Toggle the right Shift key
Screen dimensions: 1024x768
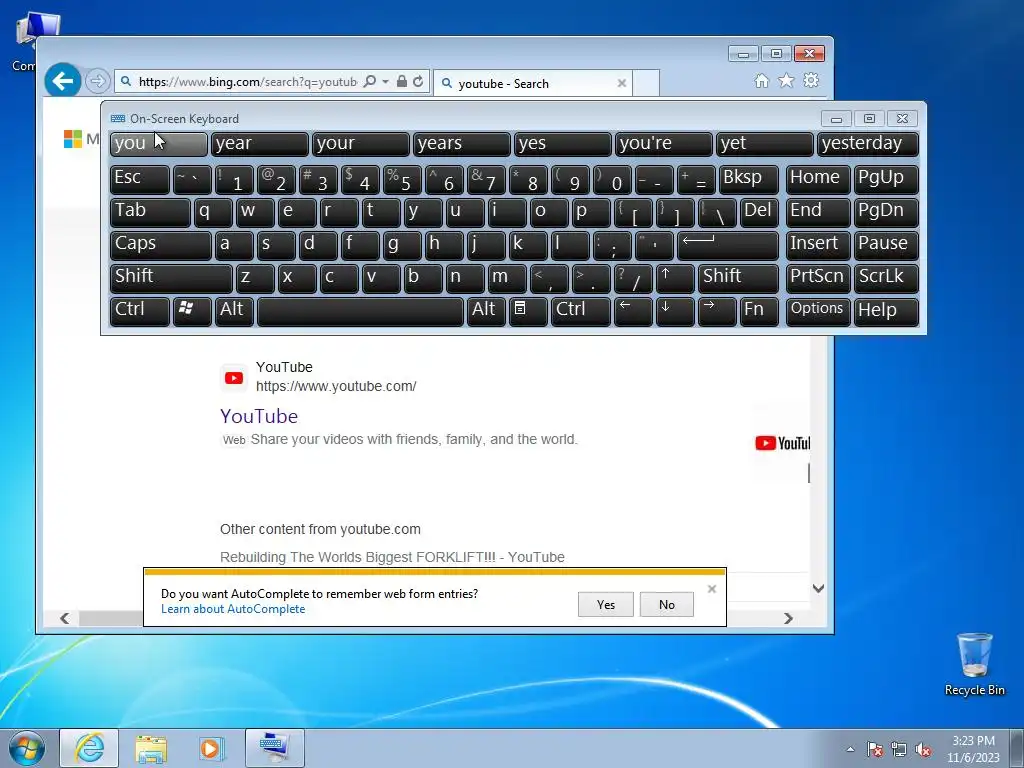(738, 278)
